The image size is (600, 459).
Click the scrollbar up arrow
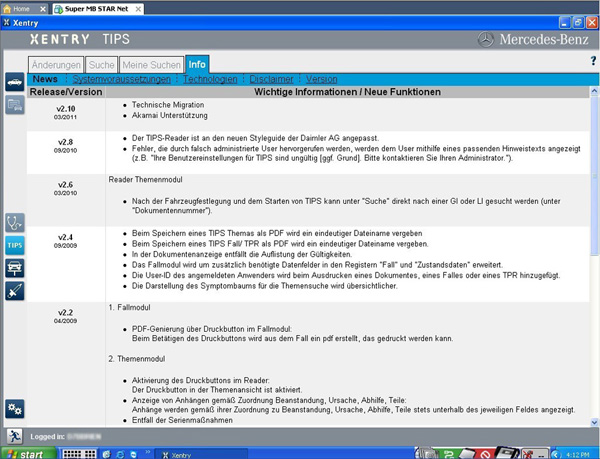[594, 91]
